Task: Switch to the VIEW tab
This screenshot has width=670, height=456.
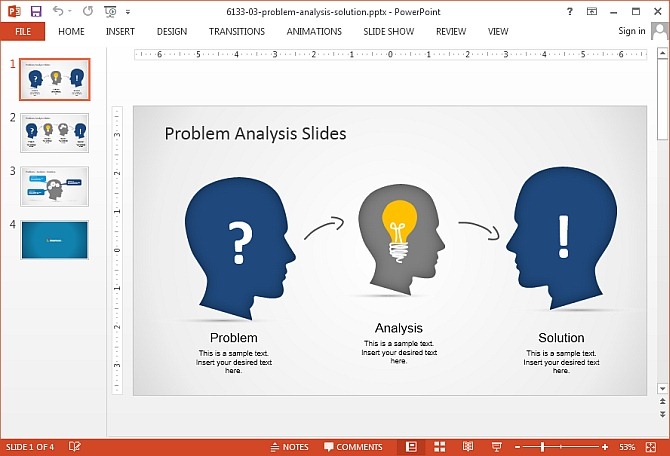Action: tap(498, 32)
